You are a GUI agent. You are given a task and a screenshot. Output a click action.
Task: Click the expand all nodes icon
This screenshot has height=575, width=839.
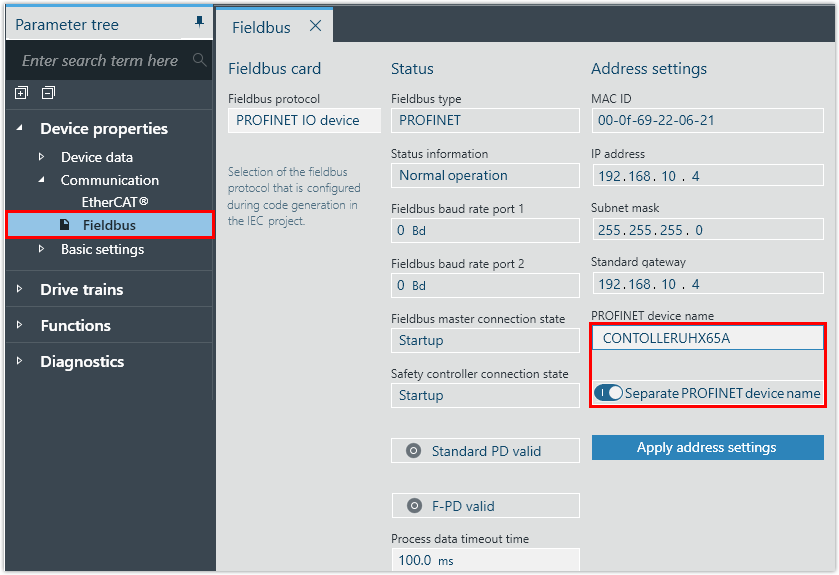pos(22,93)
